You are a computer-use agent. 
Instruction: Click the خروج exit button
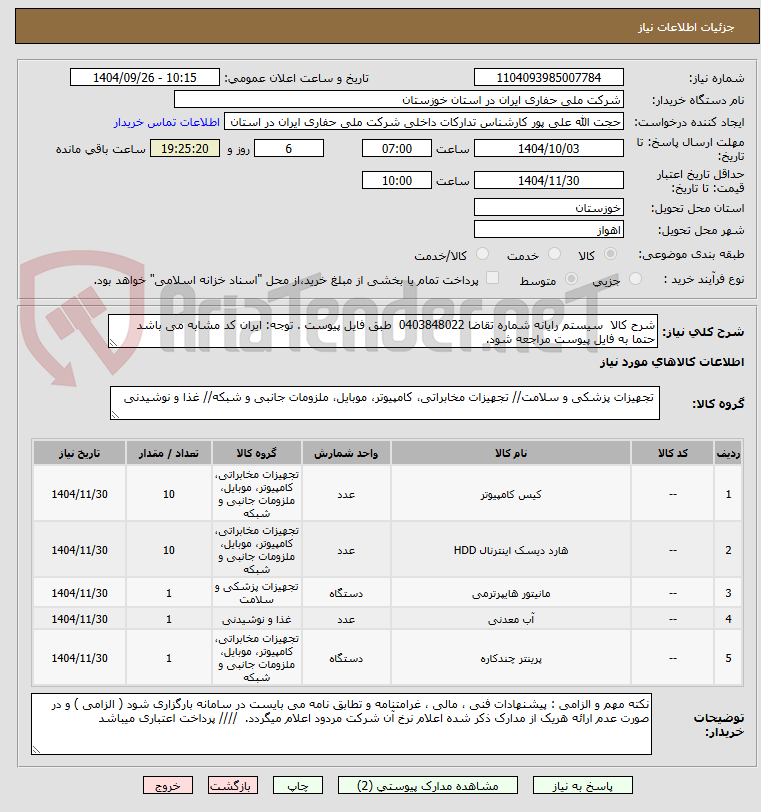coord(168,786)
